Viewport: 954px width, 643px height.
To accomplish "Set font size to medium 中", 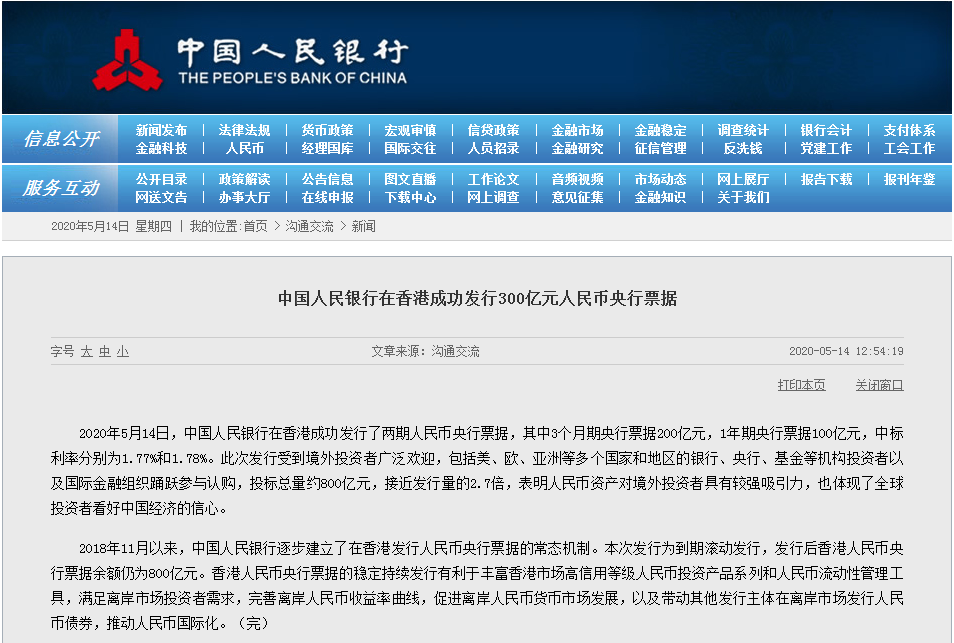I will [x=105, y=352].
